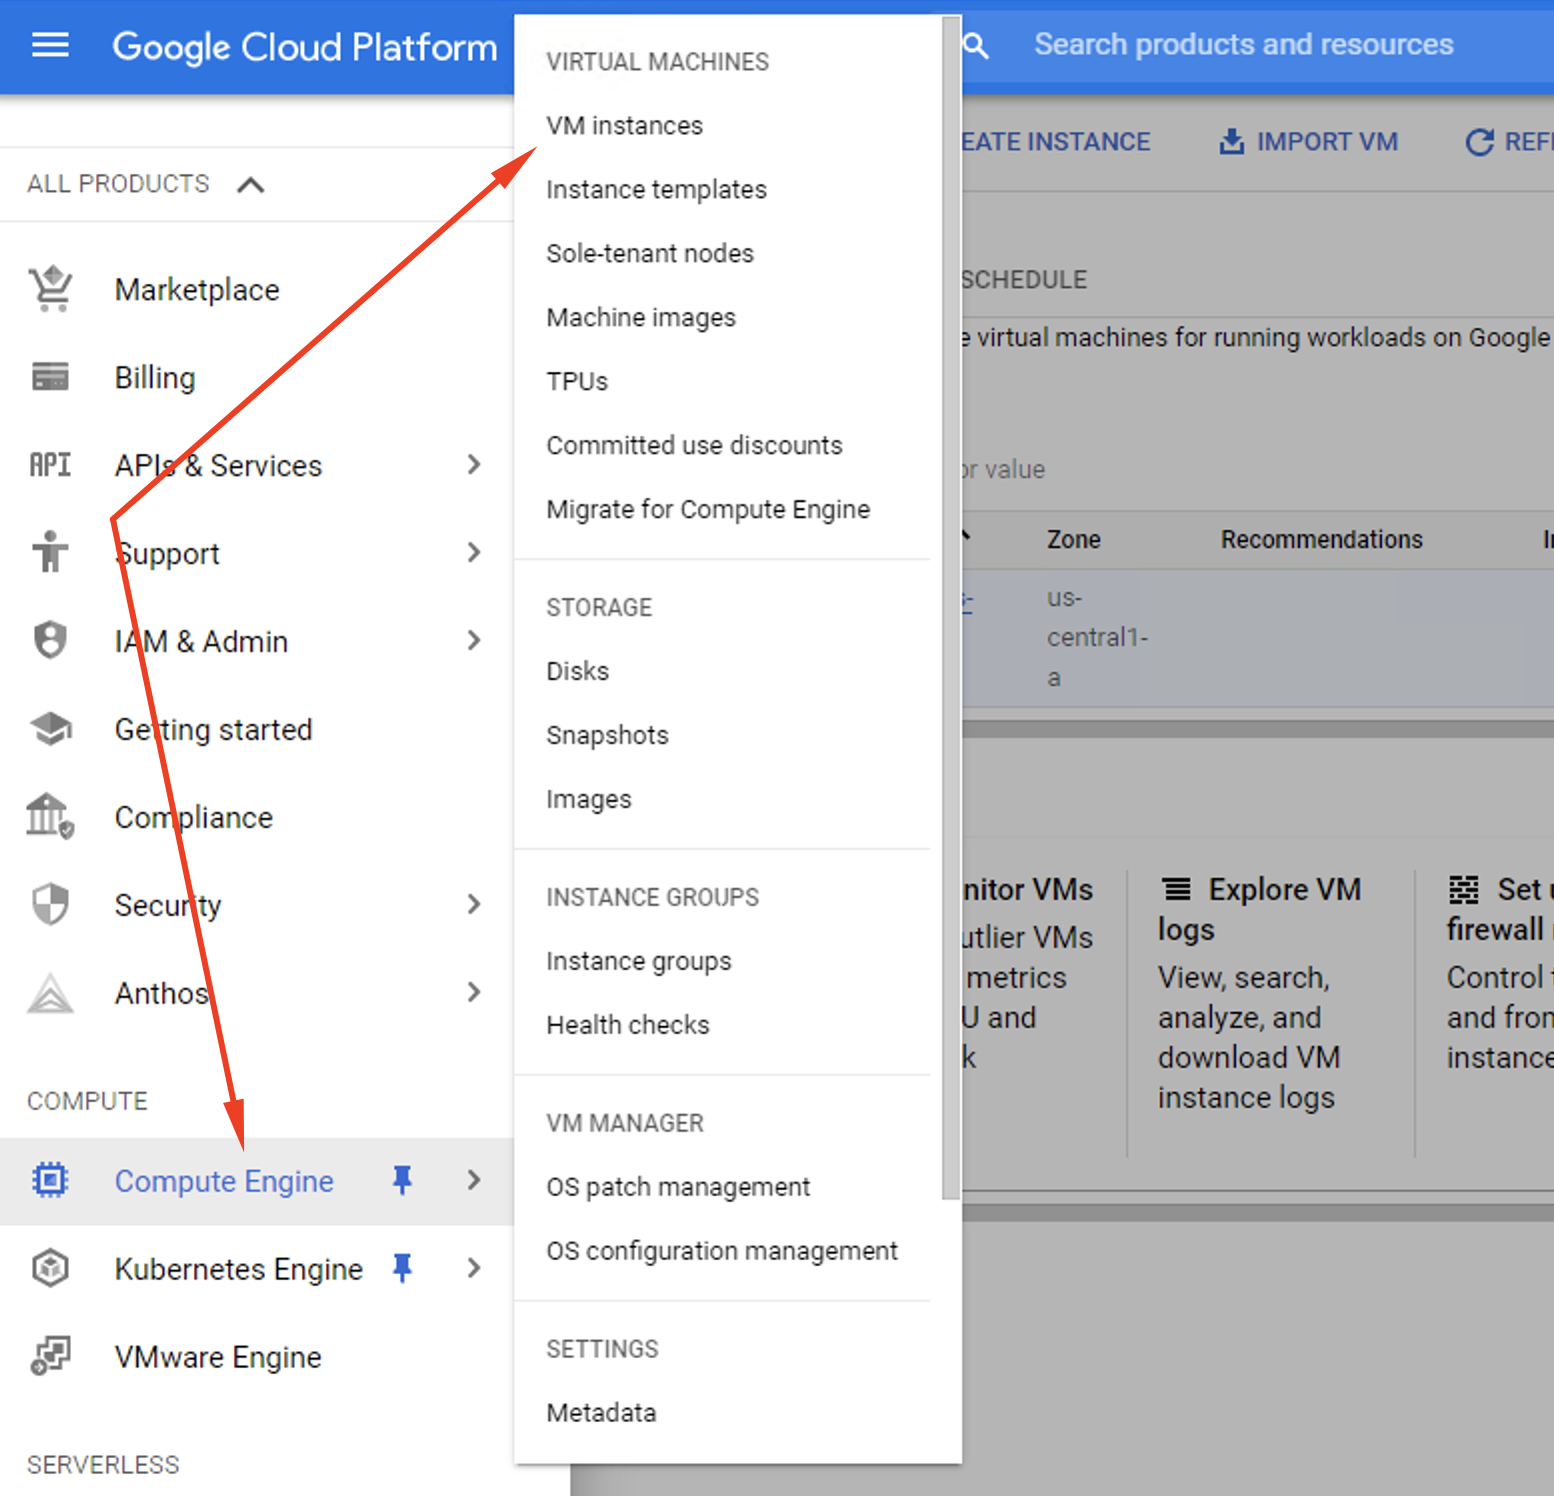Select VM instances from the submenu
This screenshot has height=1496, width=1554.
(624, 125)
